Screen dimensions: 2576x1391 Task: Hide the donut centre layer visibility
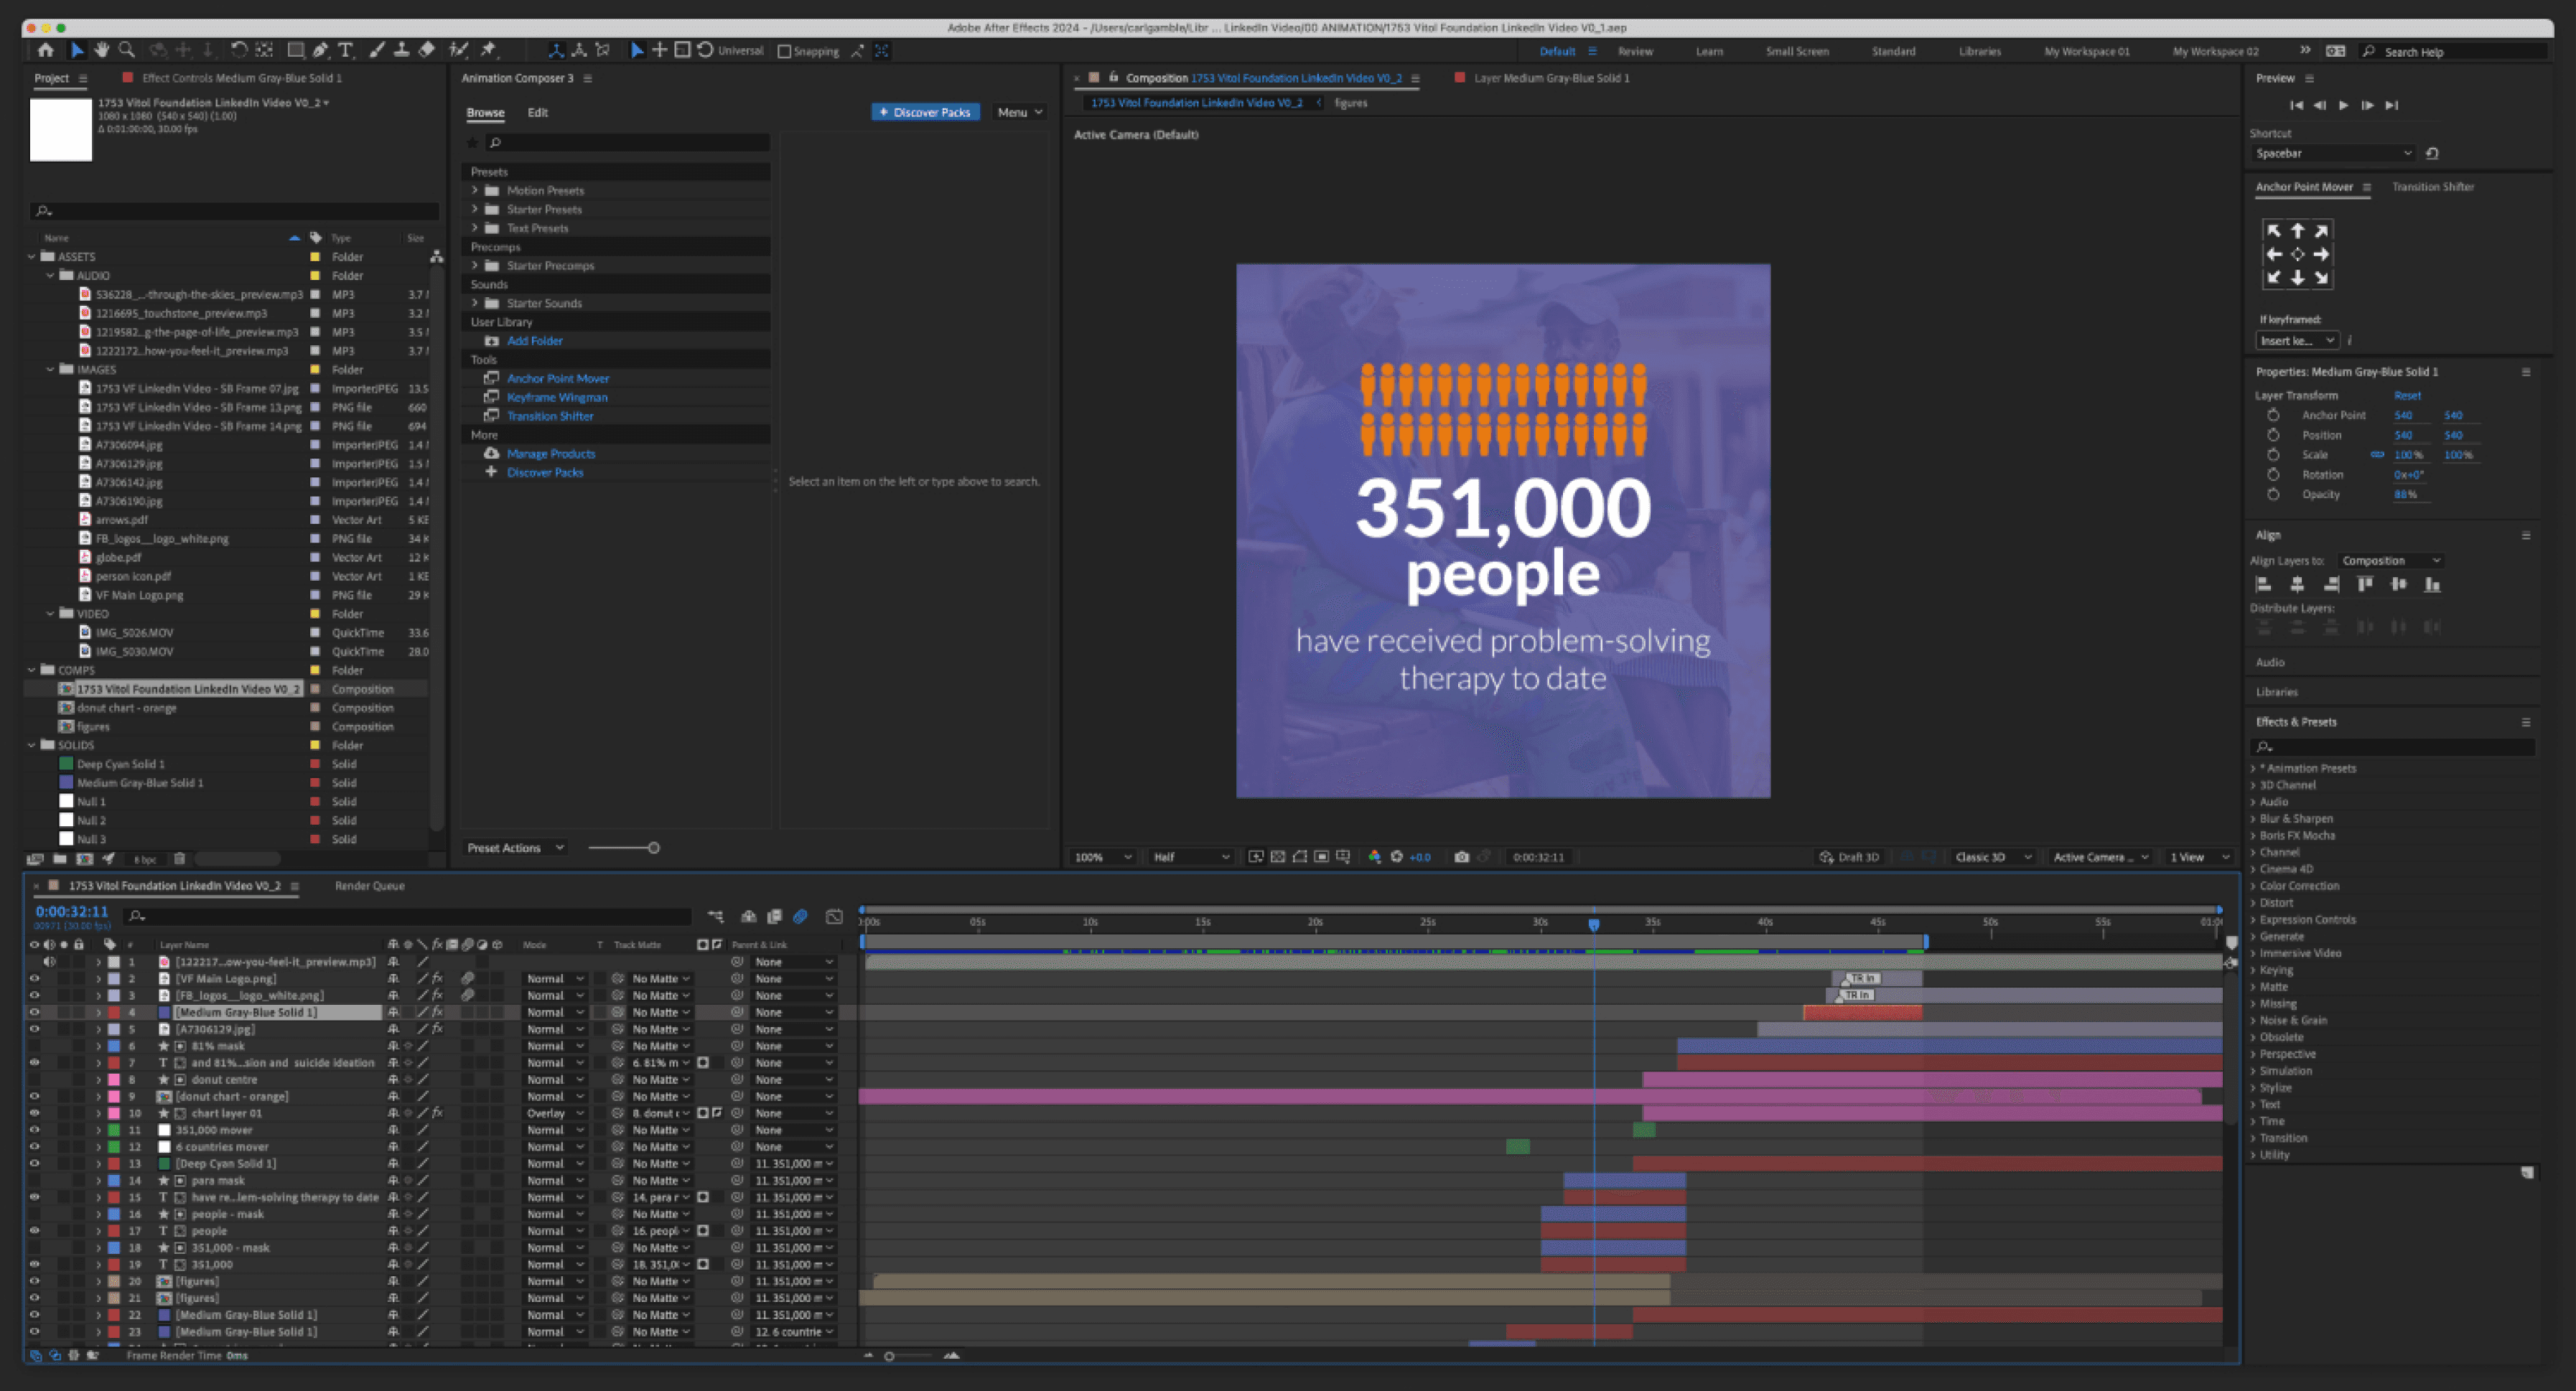[34, 1079]
